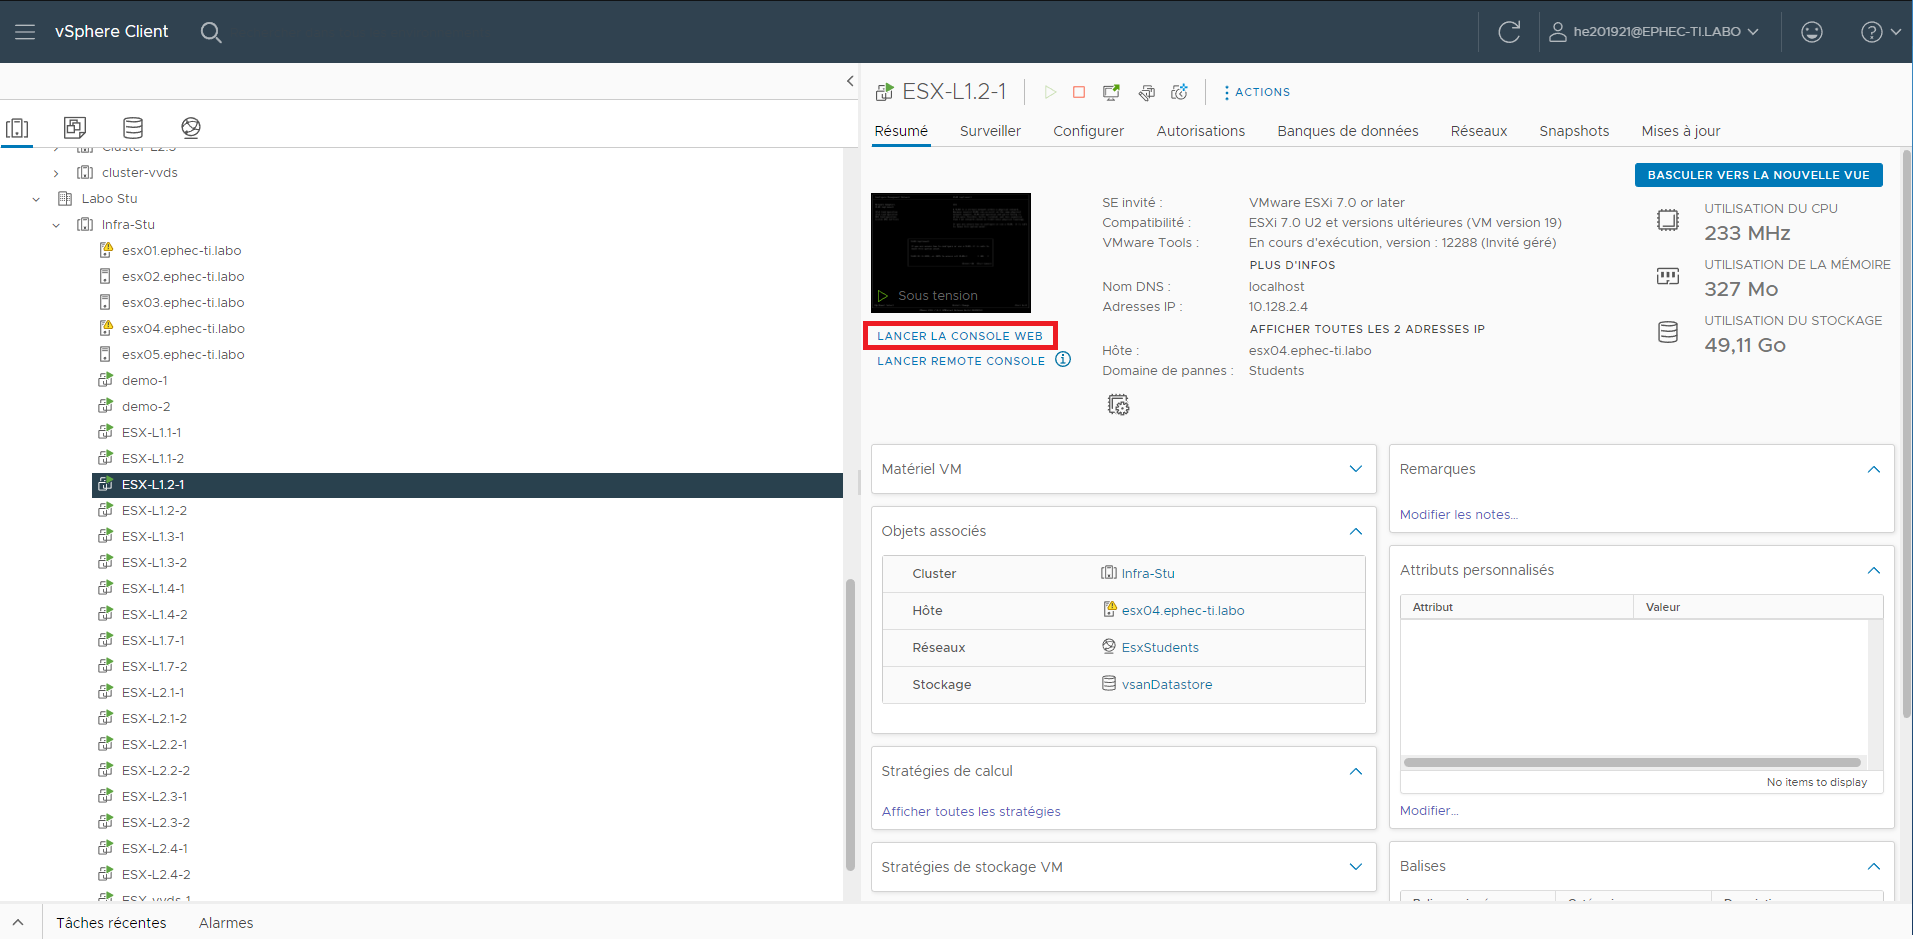Click the memory usage icon
The image size is (1913, 939).
[1668, 276]
